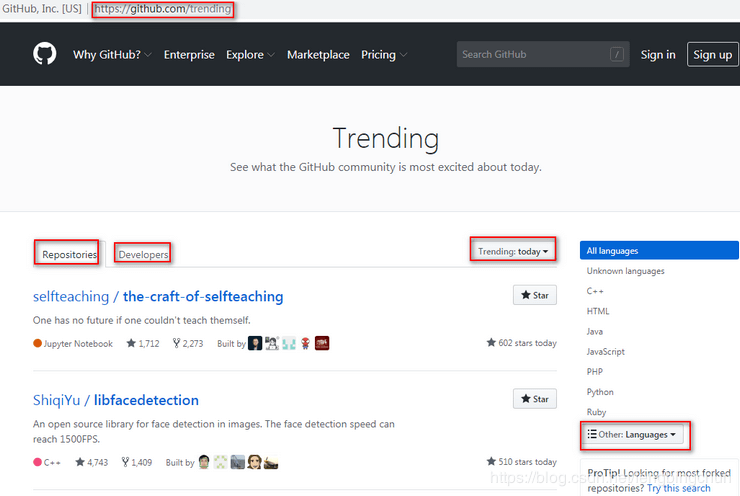Open the ShiqiYu / libfacedetection repository link
This screenshot has width=740, height=496.
coord(116,400)
